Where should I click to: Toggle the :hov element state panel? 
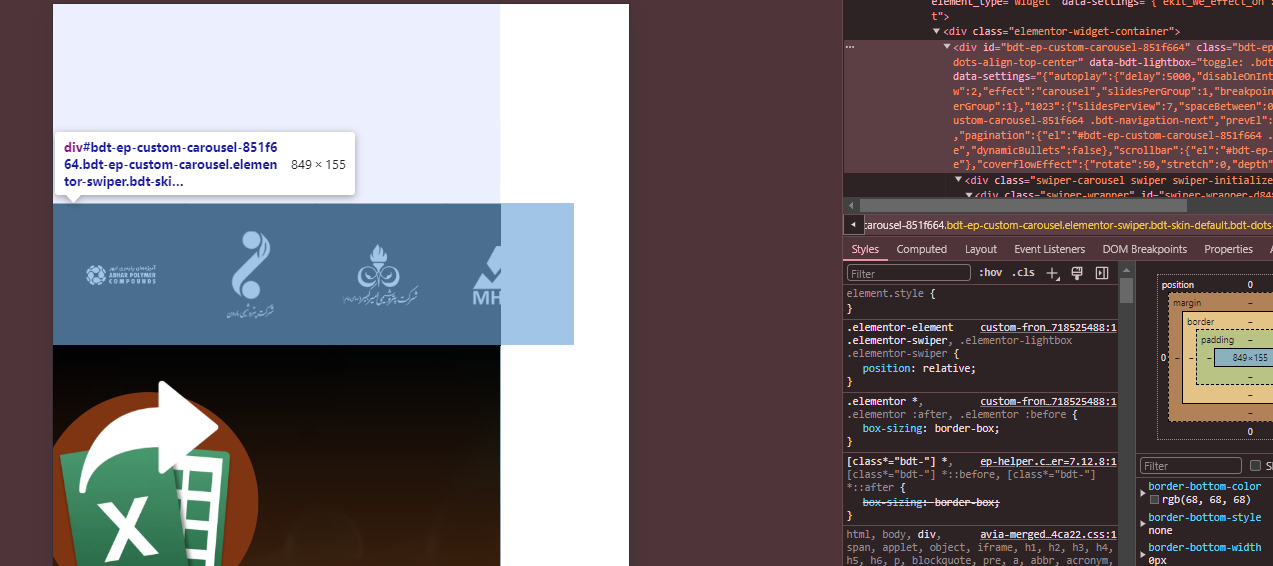[990, 273]
